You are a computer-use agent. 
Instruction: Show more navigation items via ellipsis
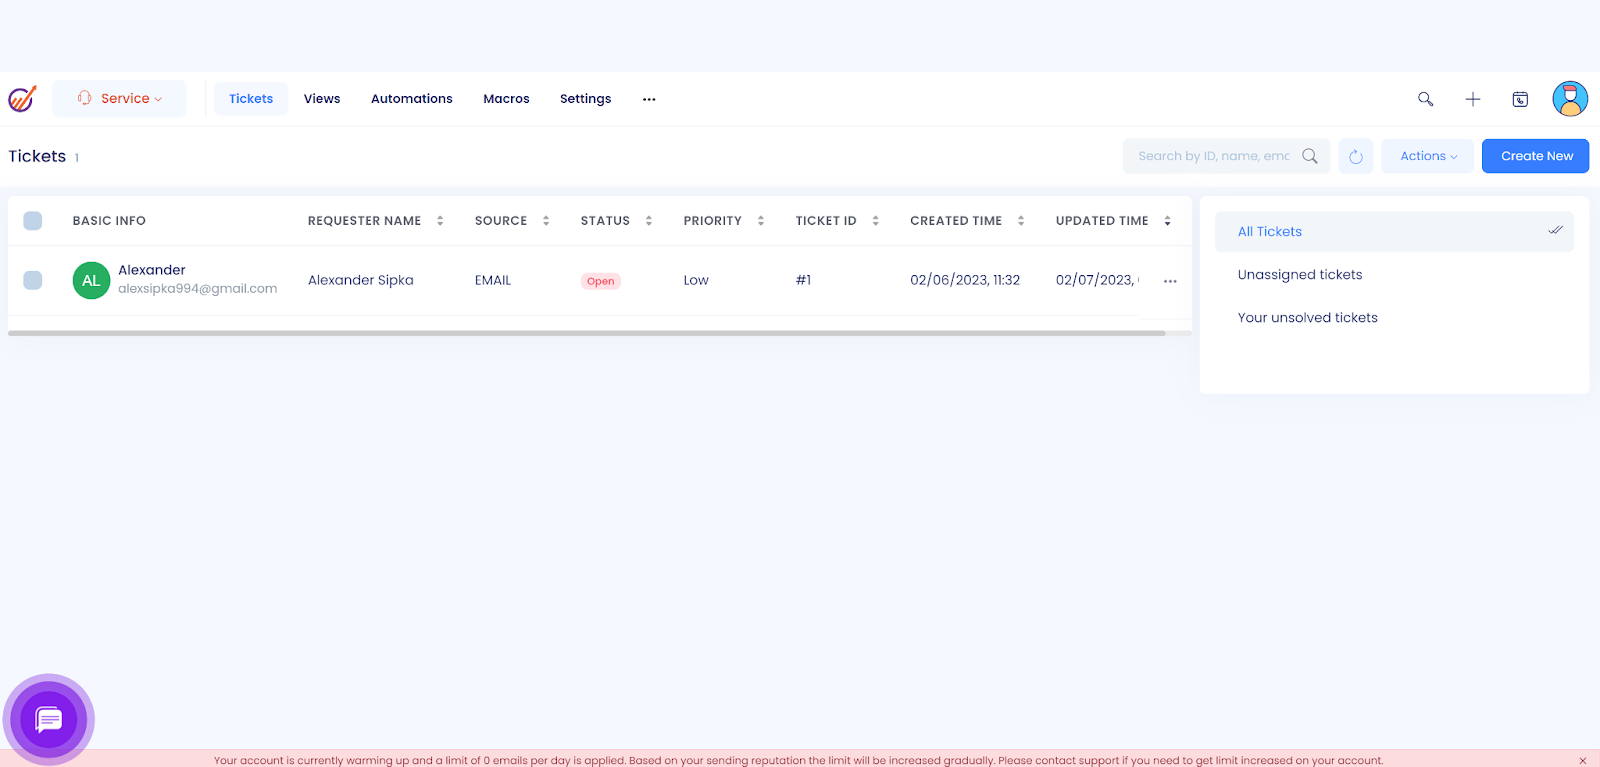click(649, 99)
